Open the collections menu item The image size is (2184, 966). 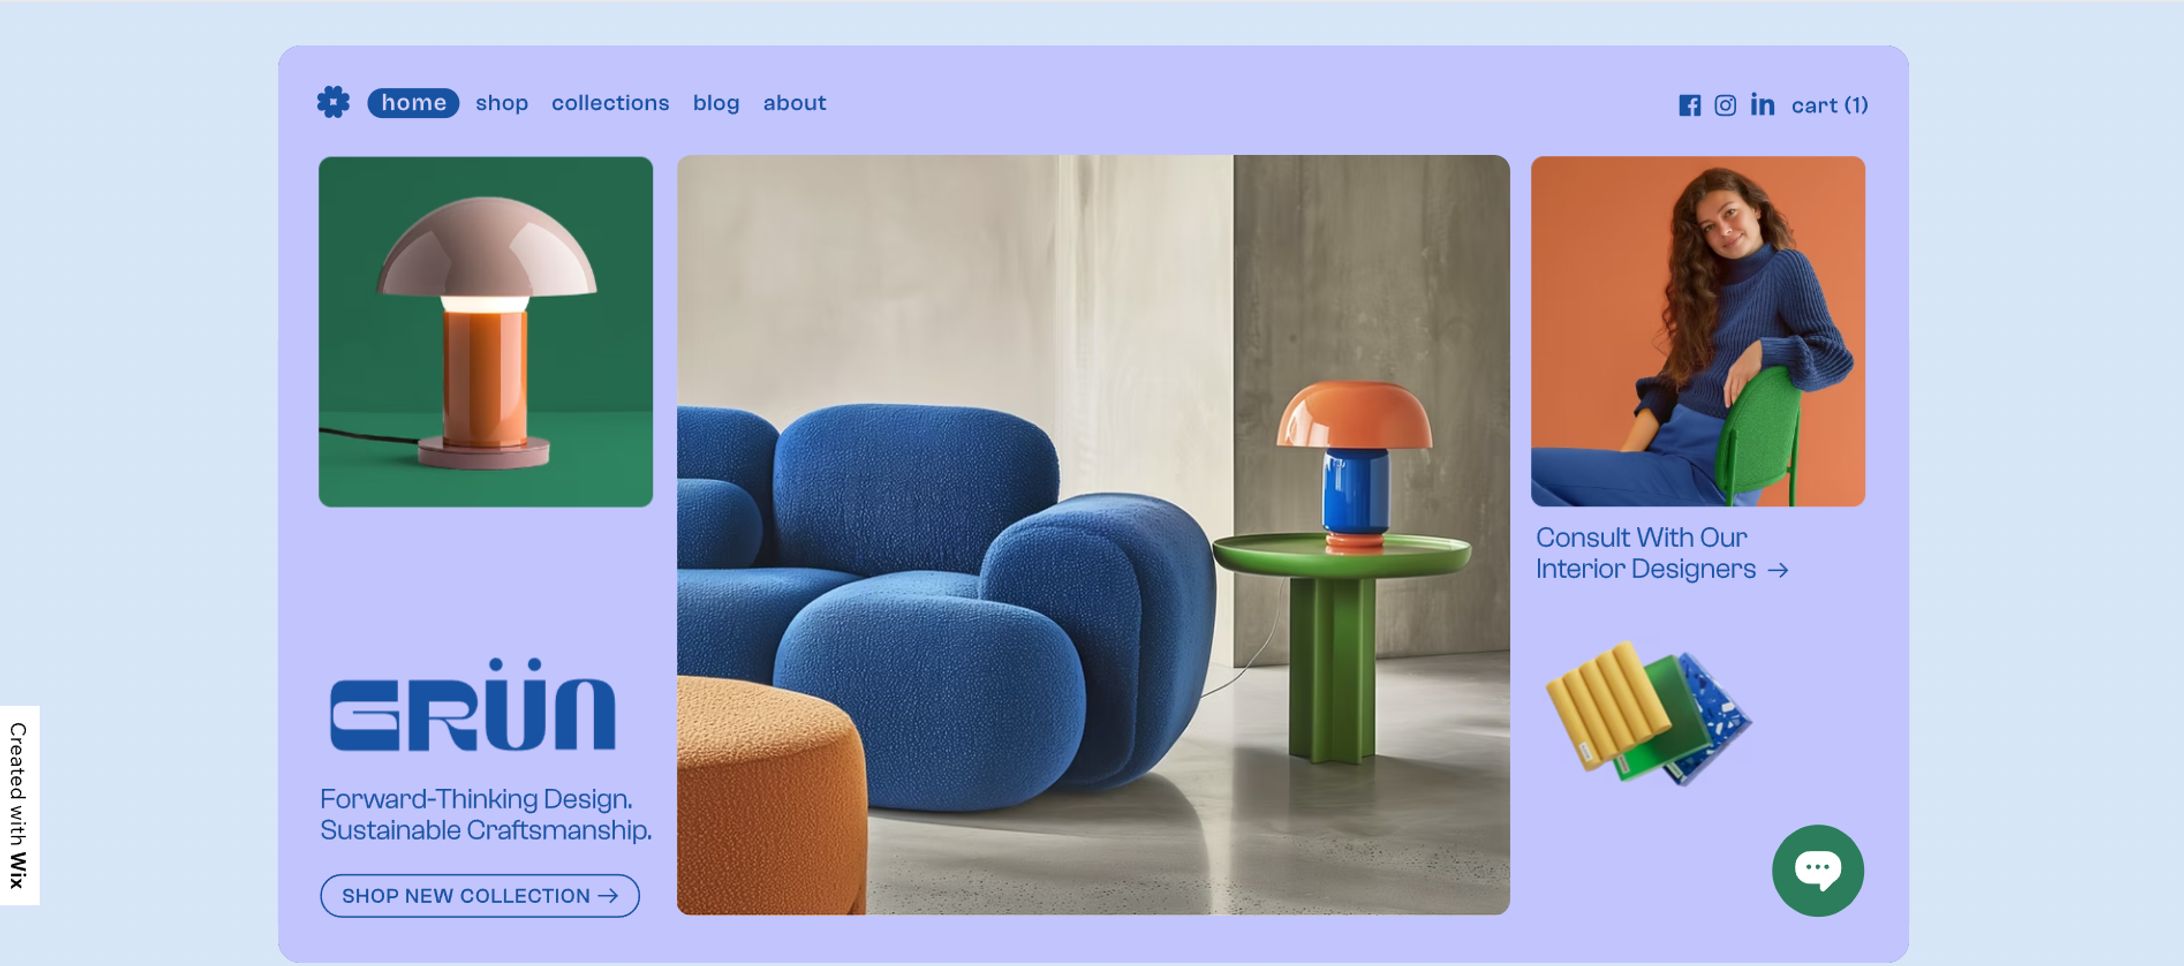pyautogui.click(x=610, y=103)
